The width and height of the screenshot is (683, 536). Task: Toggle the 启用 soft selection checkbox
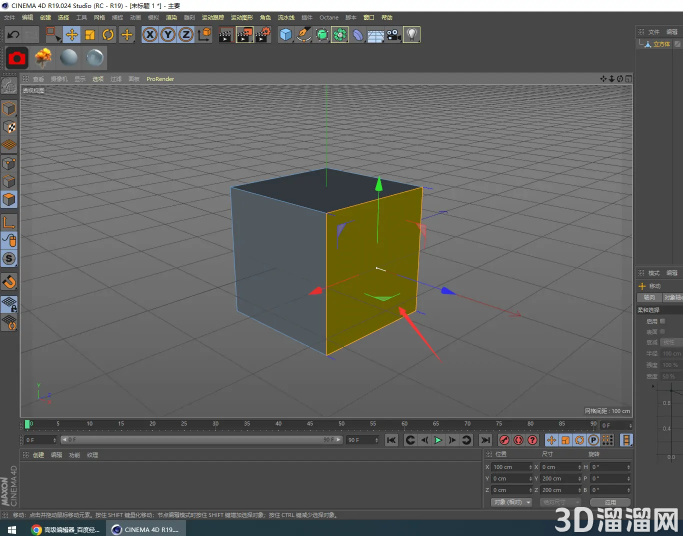coord(663,321)
